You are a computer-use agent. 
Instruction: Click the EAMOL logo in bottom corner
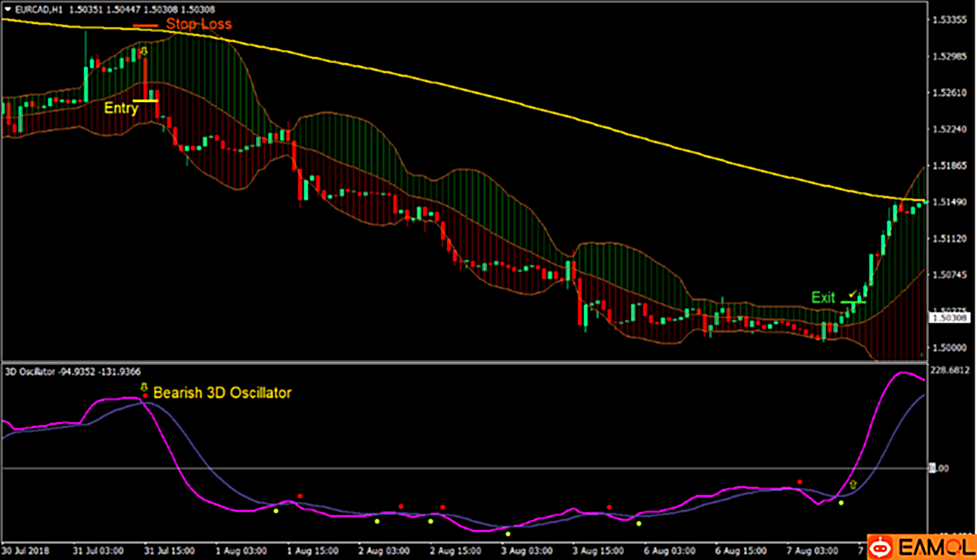click(x=921, y=546)
